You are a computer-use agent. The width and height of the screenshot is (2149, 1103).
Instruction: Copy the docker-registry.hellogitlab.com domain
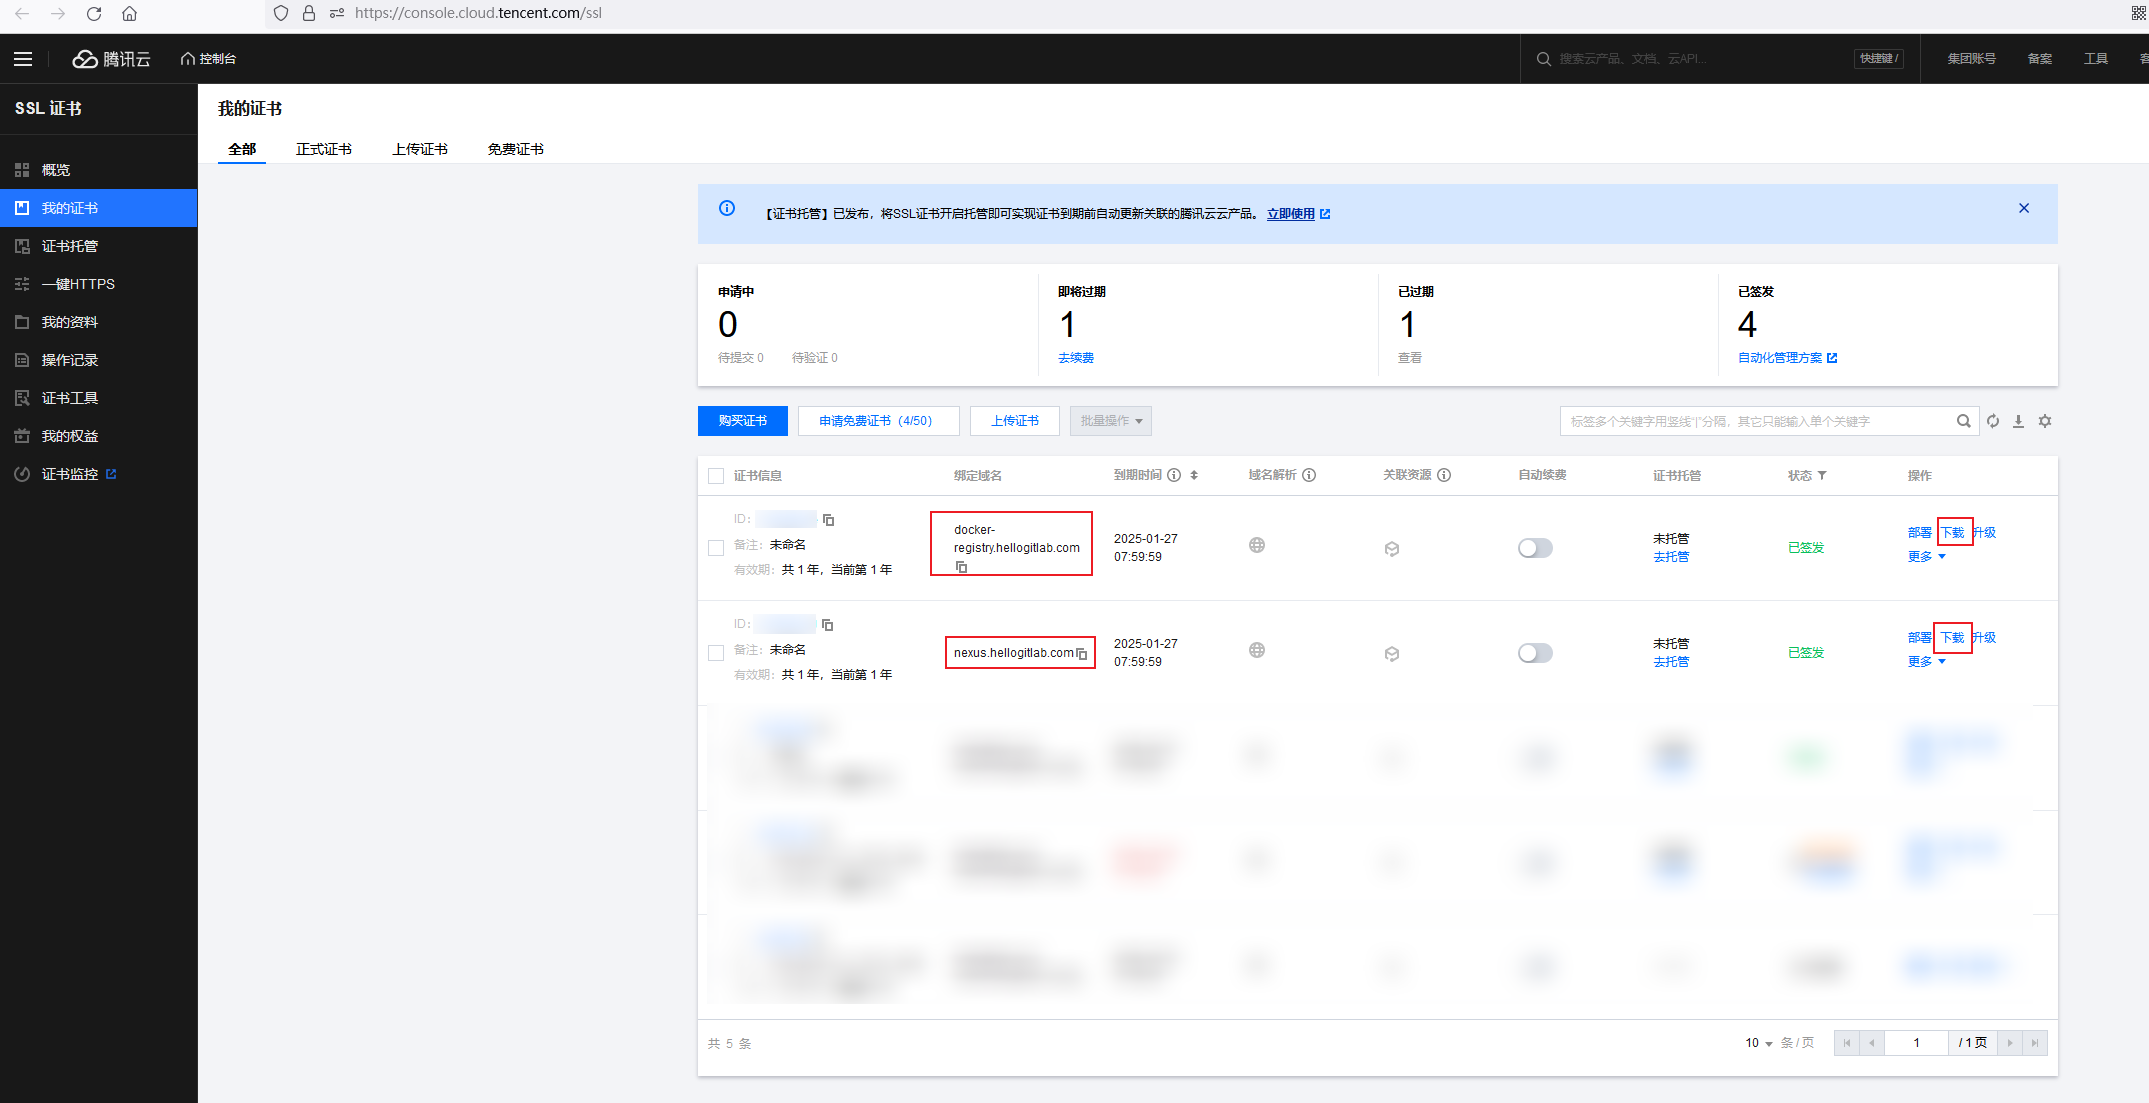961,567
